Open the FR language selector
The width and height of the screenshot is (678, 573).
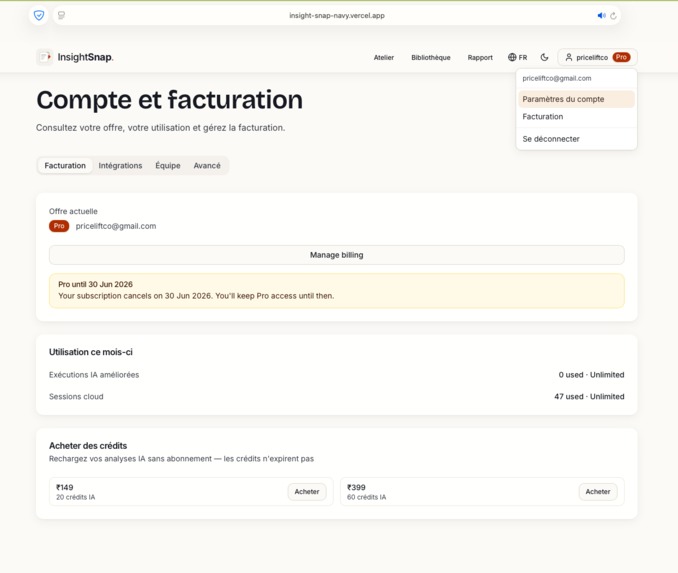(518, 57)
